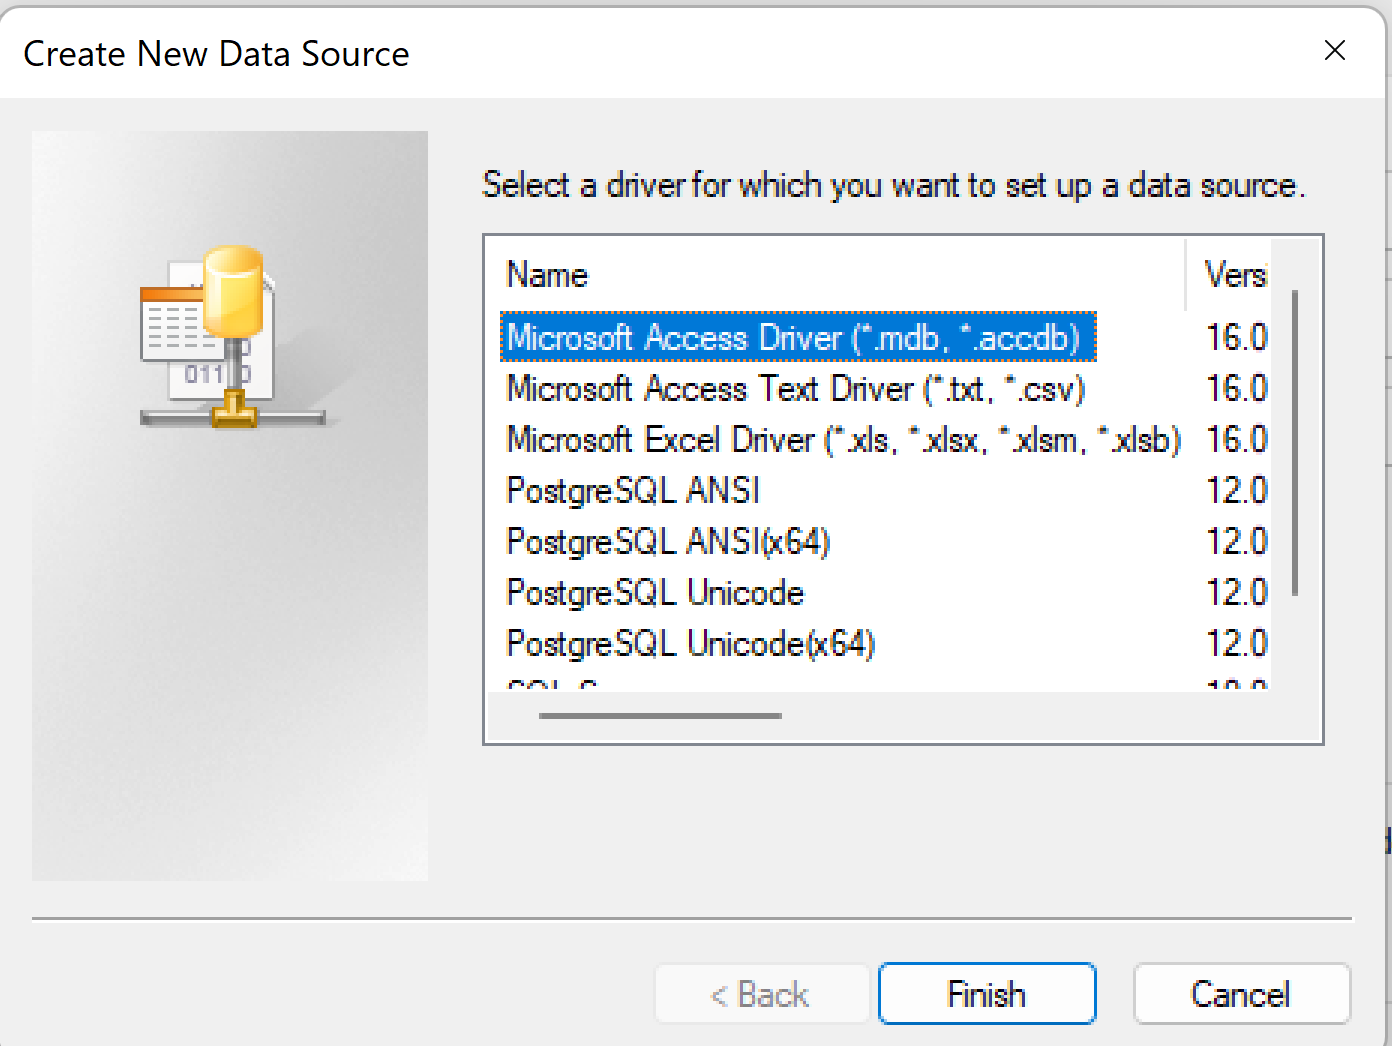Select the PostgreSQL ANSI(x64) driver
The width and height of the screenshot is (1392, 1046).
[668, 541]
